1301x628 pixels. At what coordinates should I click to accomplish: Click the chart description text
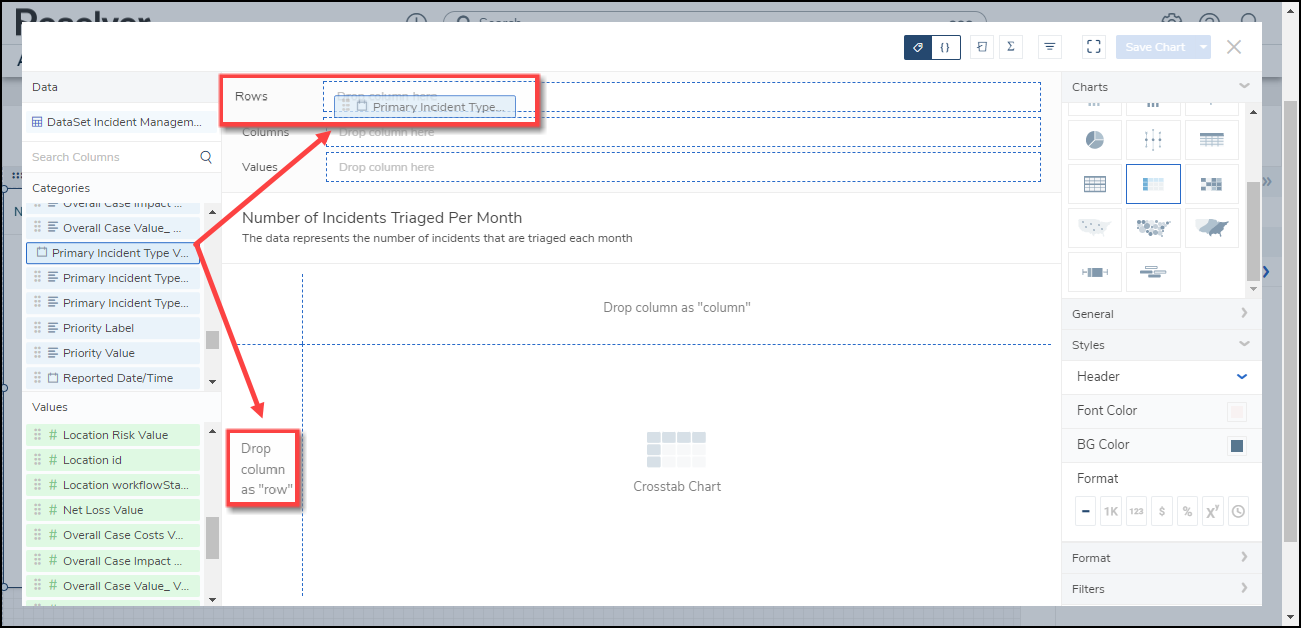[437, 238]
